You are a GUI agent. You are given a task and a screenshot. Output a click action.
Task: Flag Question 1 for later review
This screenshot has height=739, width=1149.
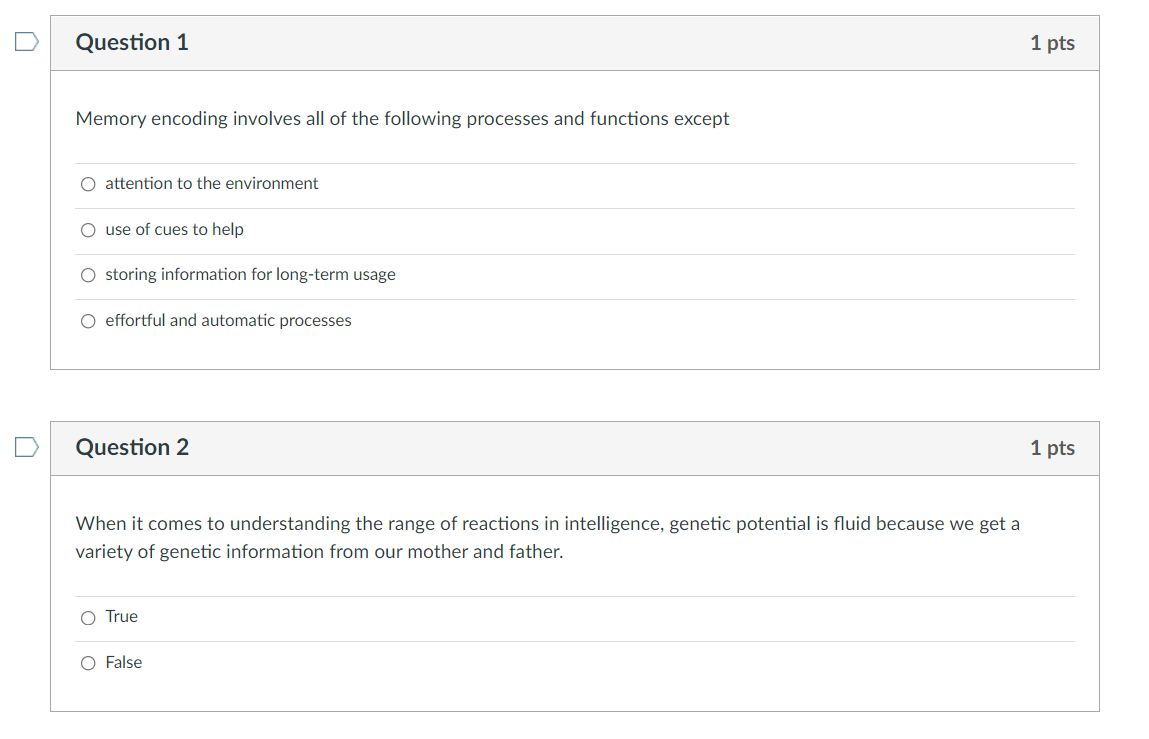click(25, 42)
